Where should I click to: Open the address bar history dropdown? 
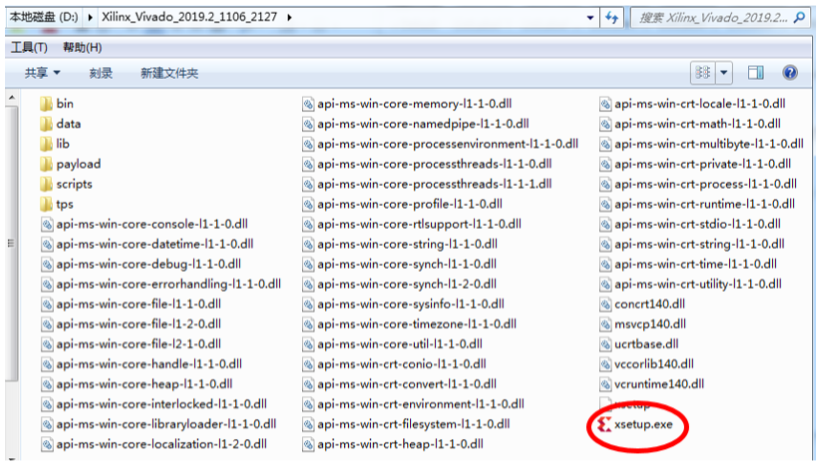point(590,18)
